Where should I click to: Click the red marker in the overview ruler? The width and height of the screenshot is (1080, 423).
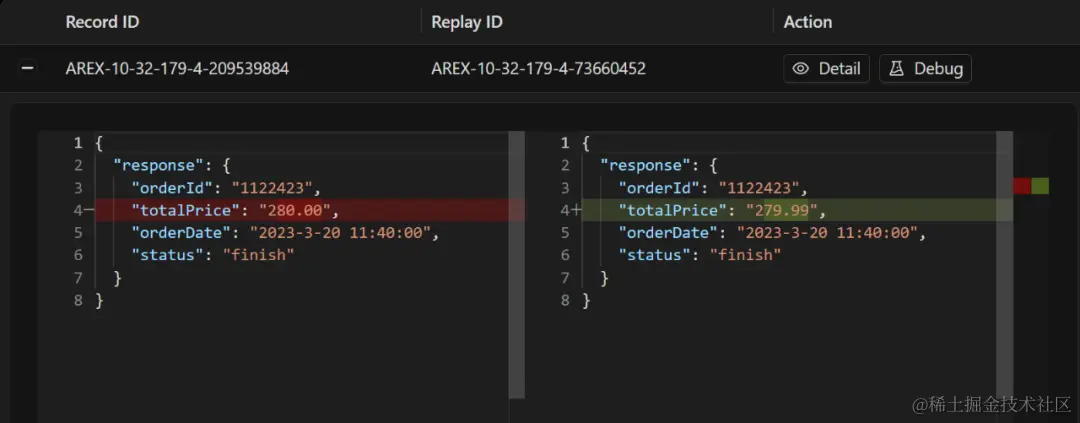coord(1022,186)
